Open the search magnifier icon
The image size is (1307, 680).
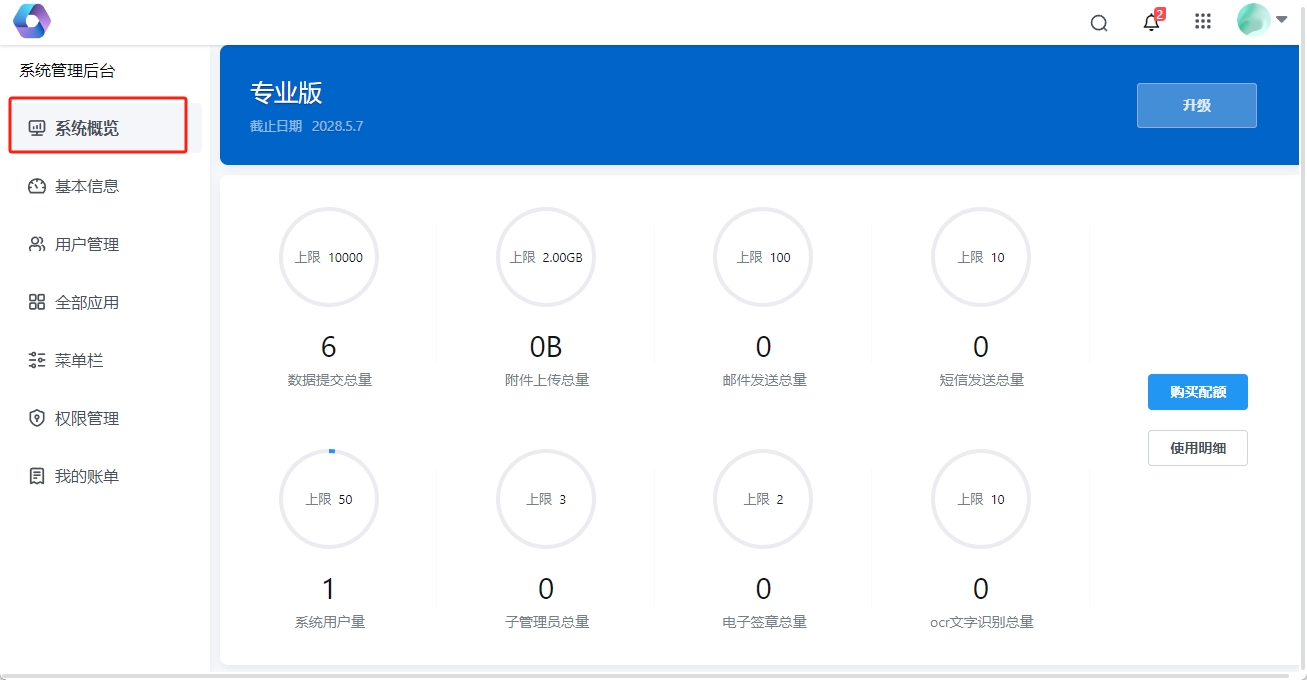[x=1099, y=23]
